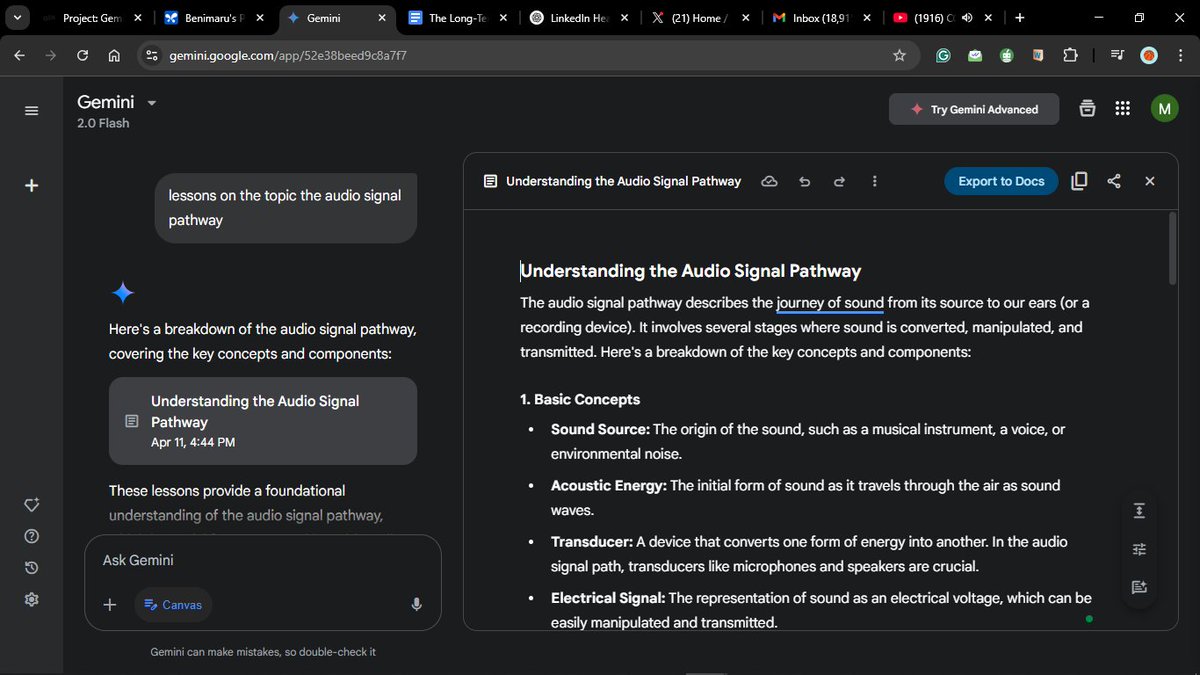Click the journey of sound underlined text
1200x675 pixels.
click(830, 303)
